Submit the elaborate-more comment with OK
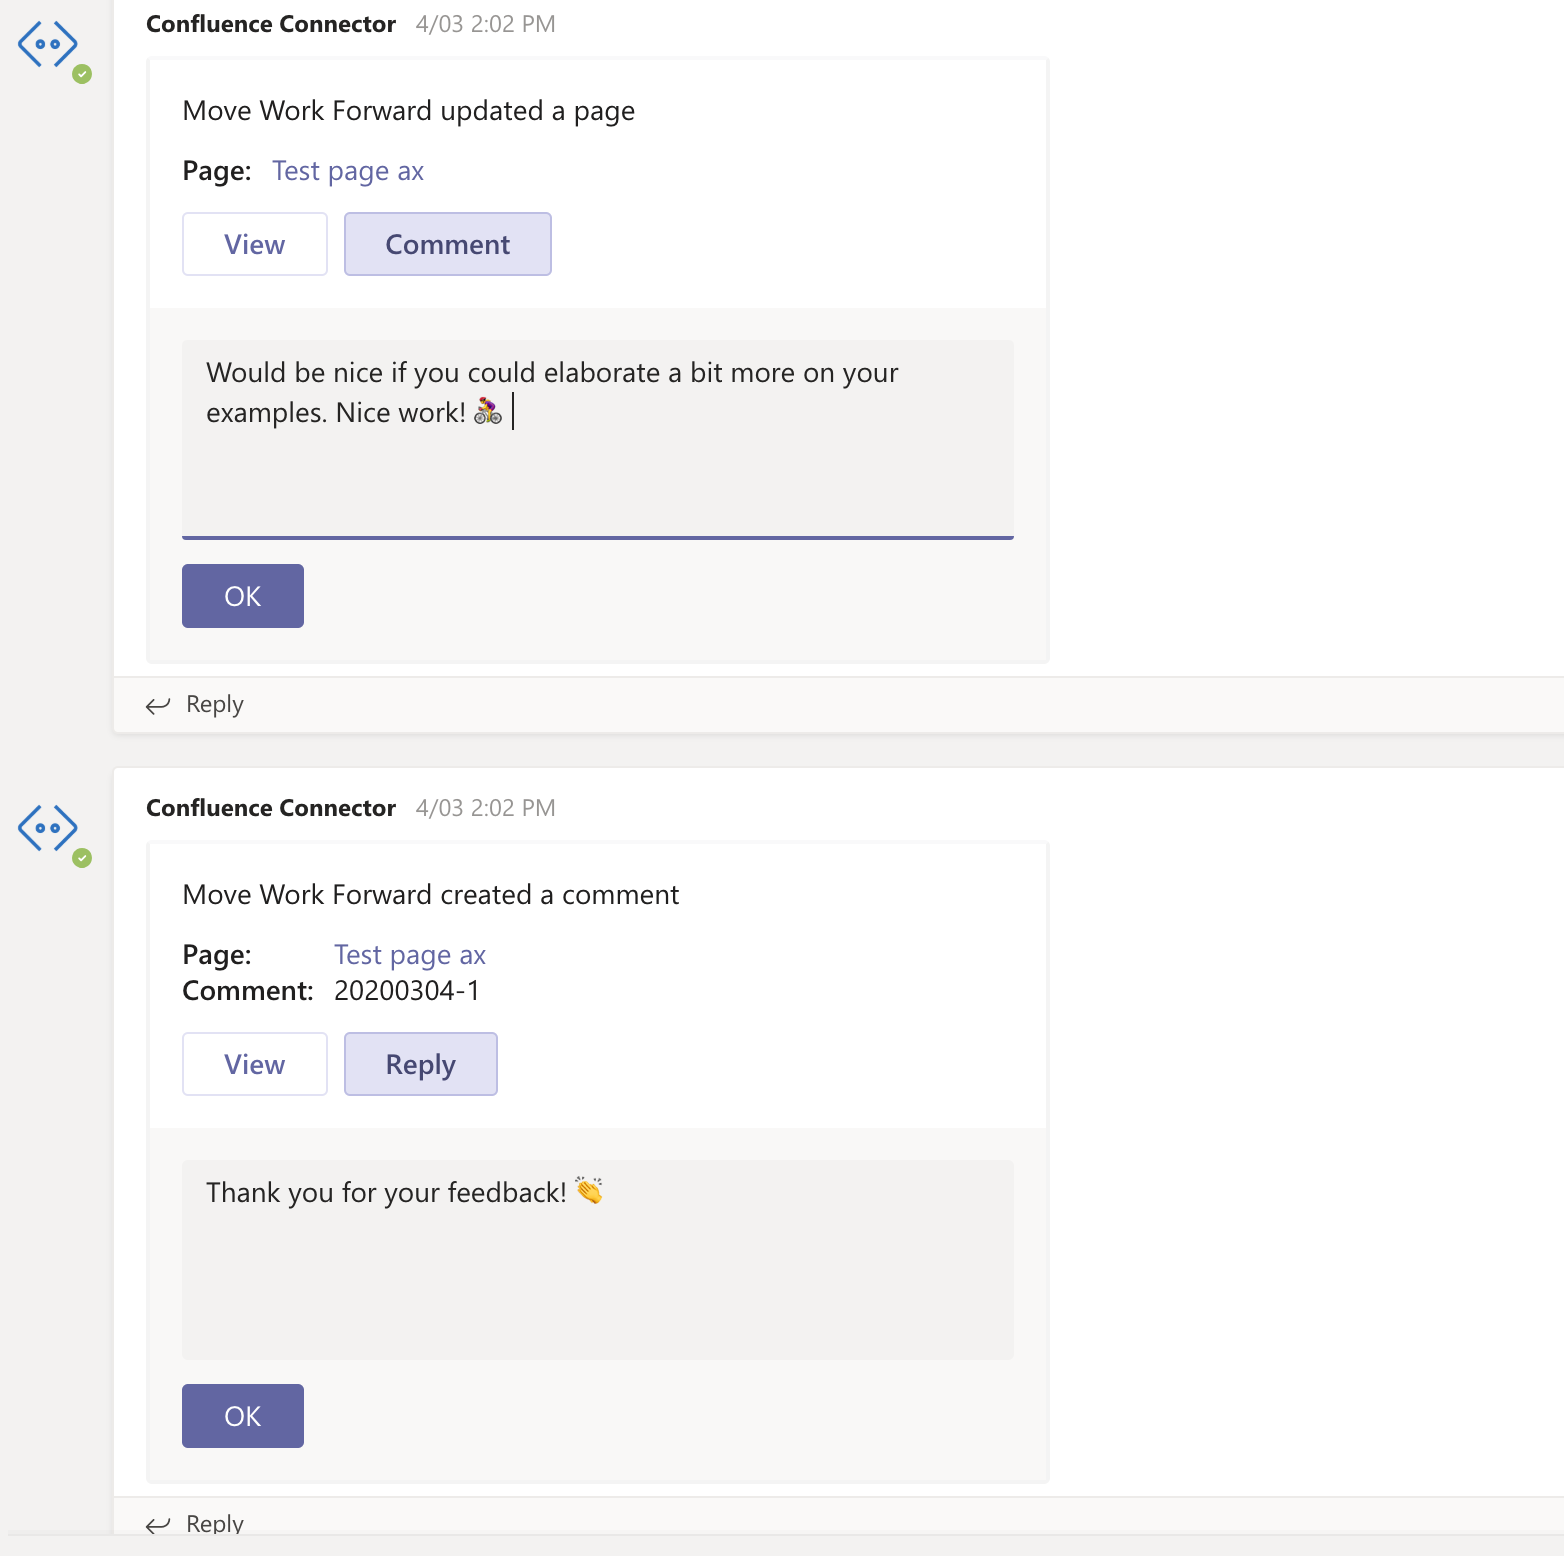The image size is (1564, 1556). pos(242,595)
